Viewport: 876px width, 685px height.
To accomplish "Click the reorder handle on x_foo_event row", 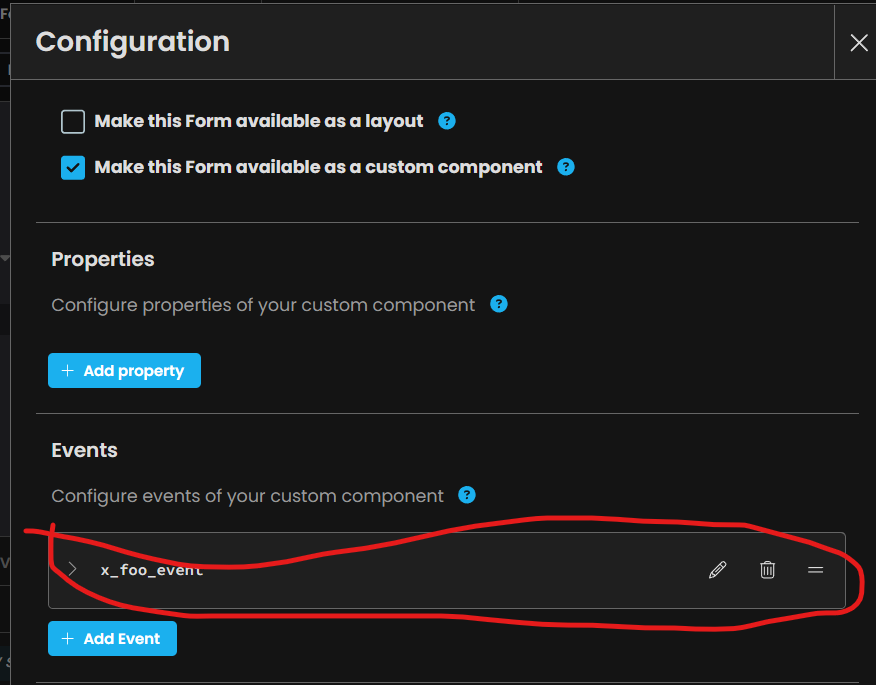I will (x=815, y=570).
